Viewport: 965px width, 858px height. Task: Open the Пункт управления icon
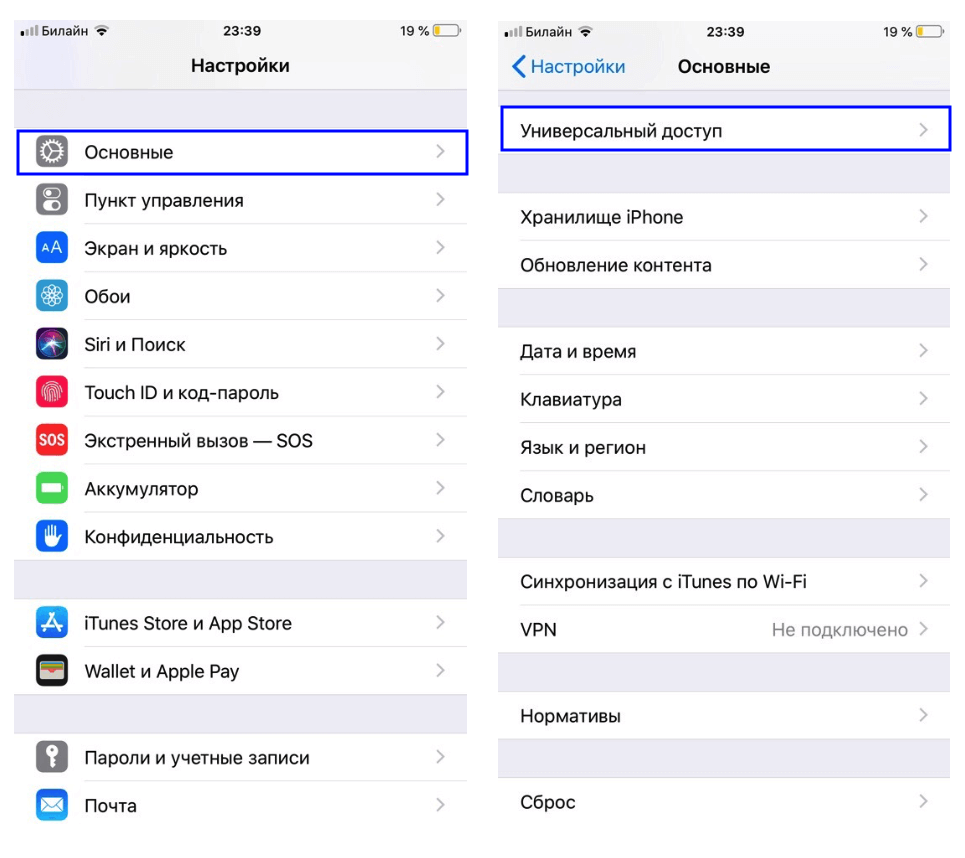[x=52, y=199]
